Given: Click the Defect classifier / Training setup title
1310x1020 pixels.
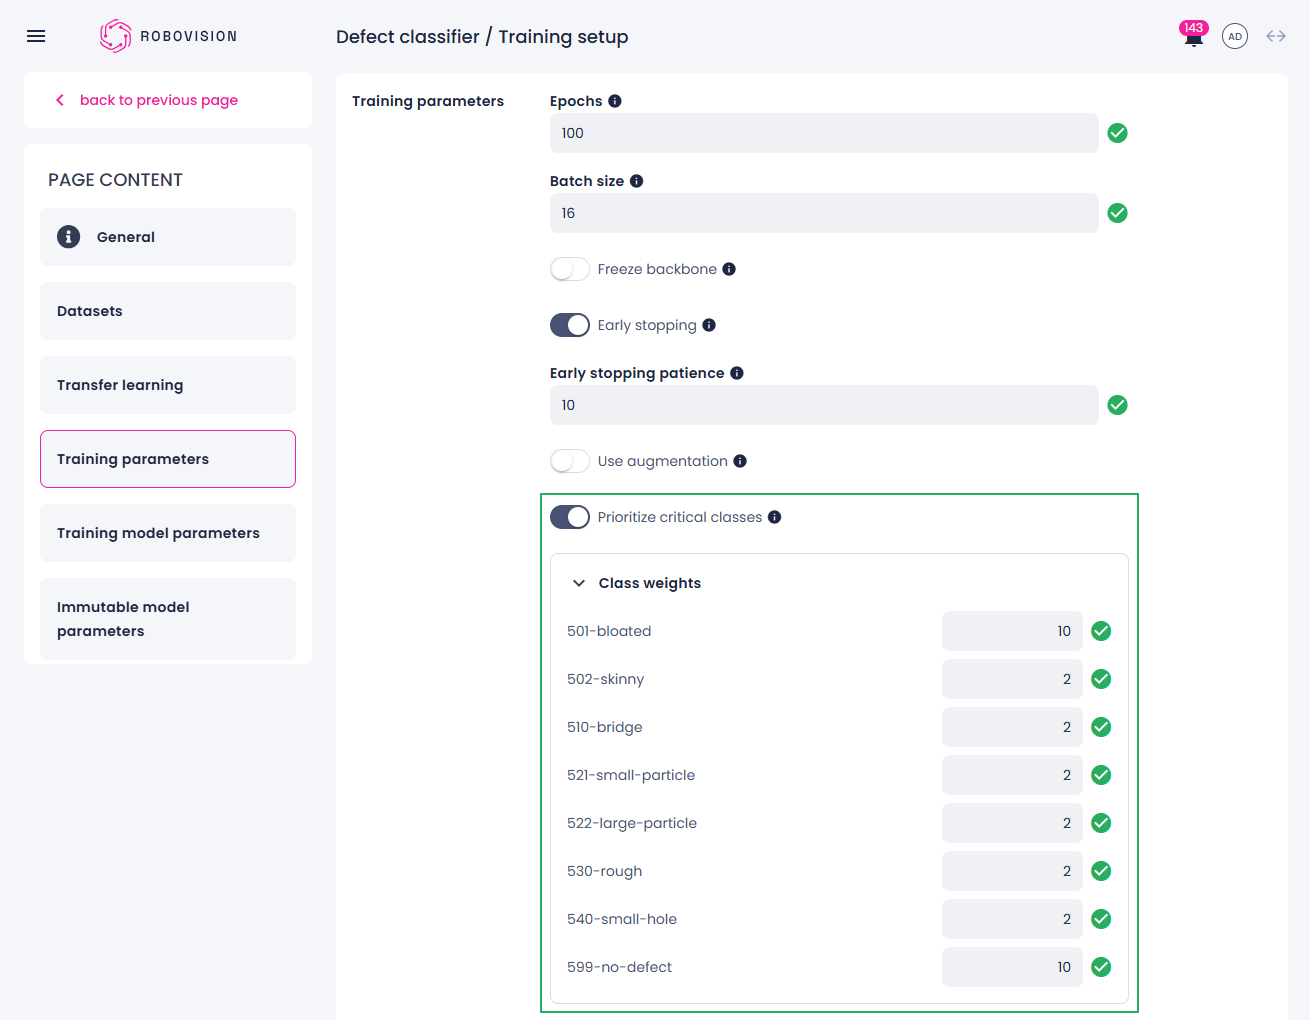Looking at the screenshot, I should pyautogui.click(x=482, y=37).
